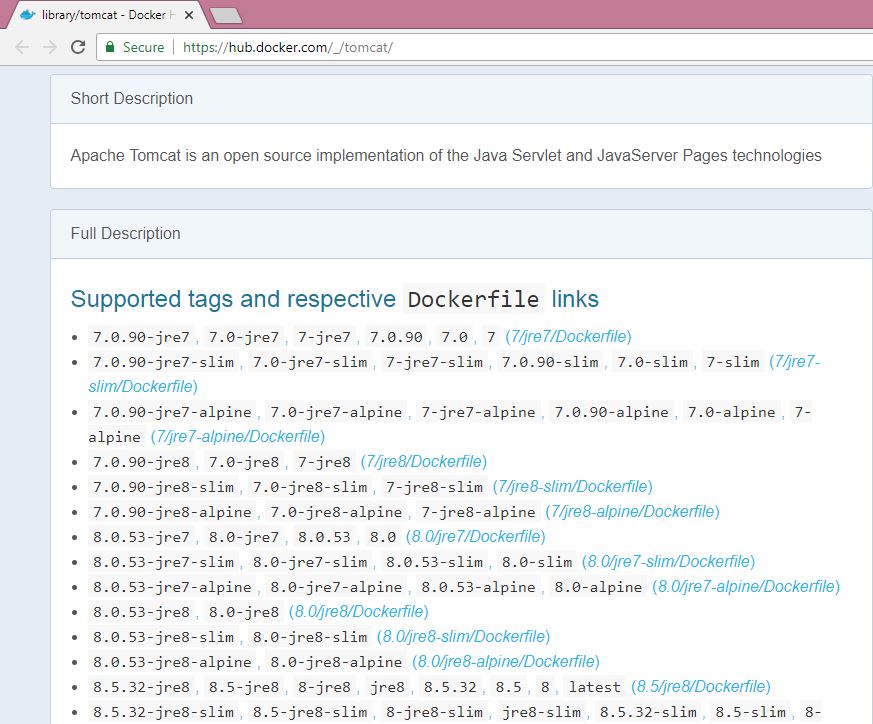The width and height of the screenshot is (873, 724).
Task: Open the 7/jre7/Dockerfile link
Action: click(568, 336)
